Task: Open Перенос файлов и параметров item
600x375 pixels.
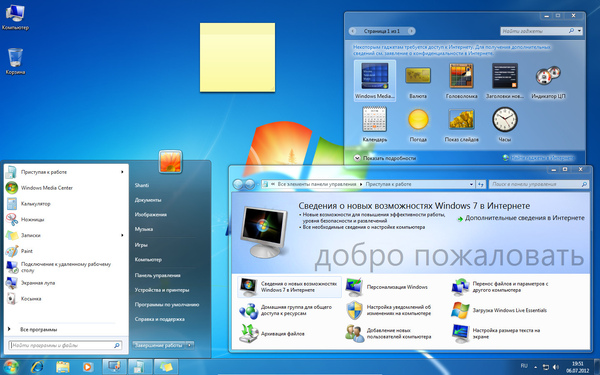Action: (500, 287)
